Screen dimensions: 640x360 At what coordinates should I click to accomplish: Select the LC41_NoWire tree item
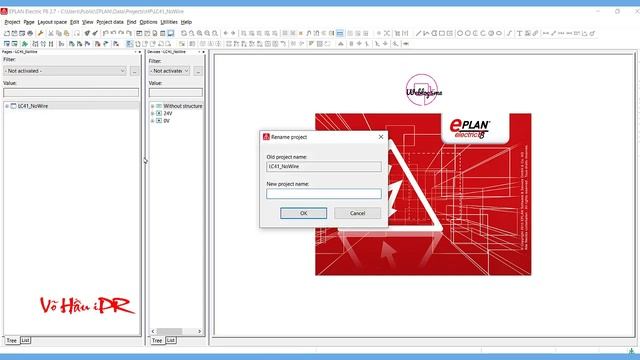click(x=33, y=106)
